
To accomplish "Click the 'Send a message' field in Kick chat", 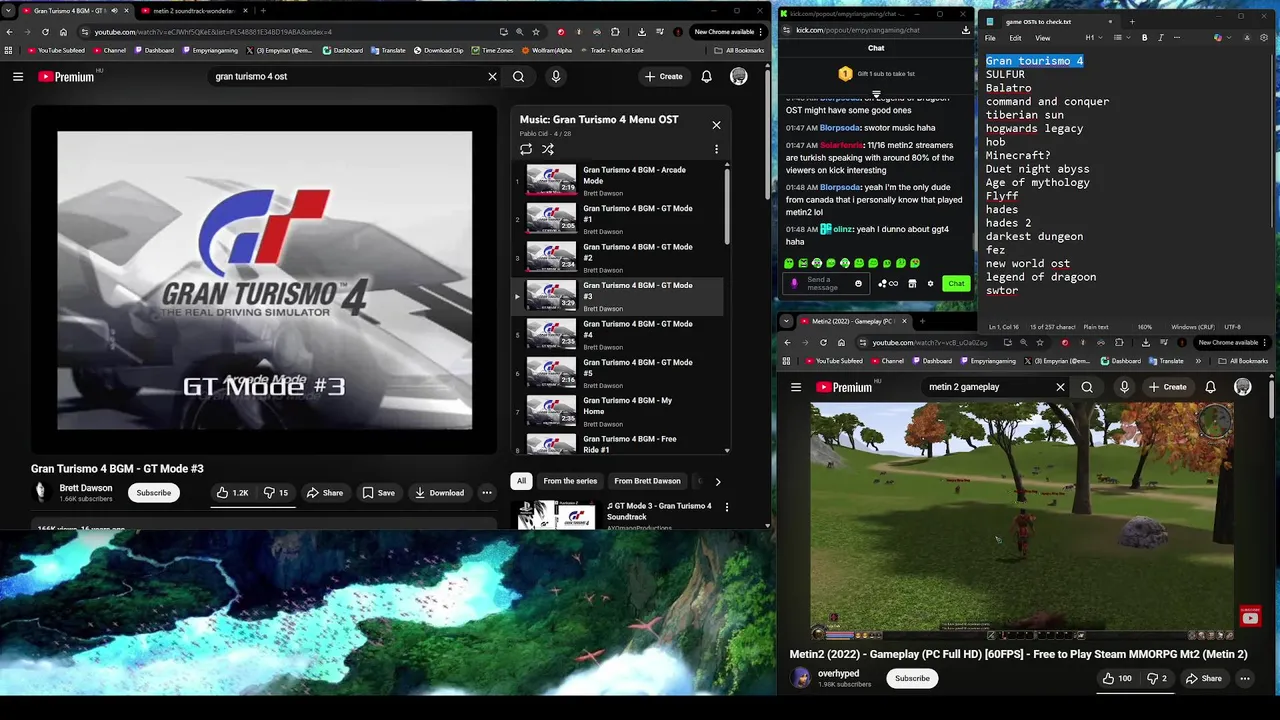I will coord(827,283).
